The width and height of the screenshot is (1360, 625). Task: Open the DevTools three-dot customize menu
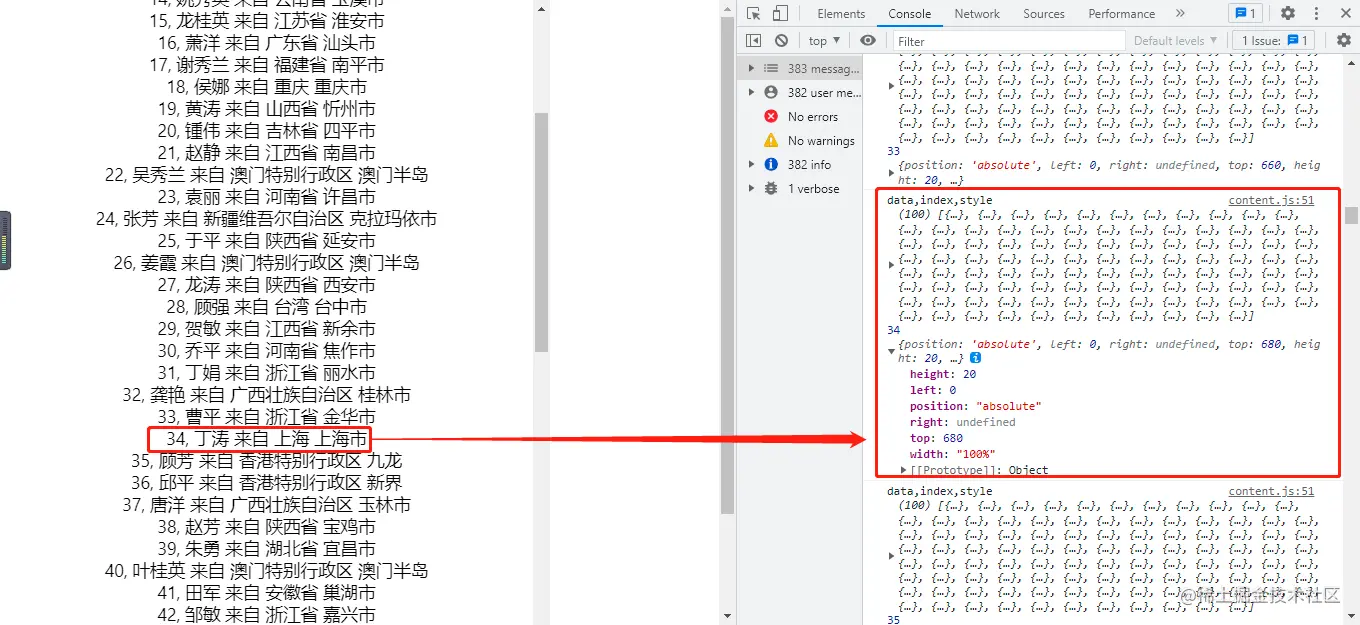tap(1315, 14)
